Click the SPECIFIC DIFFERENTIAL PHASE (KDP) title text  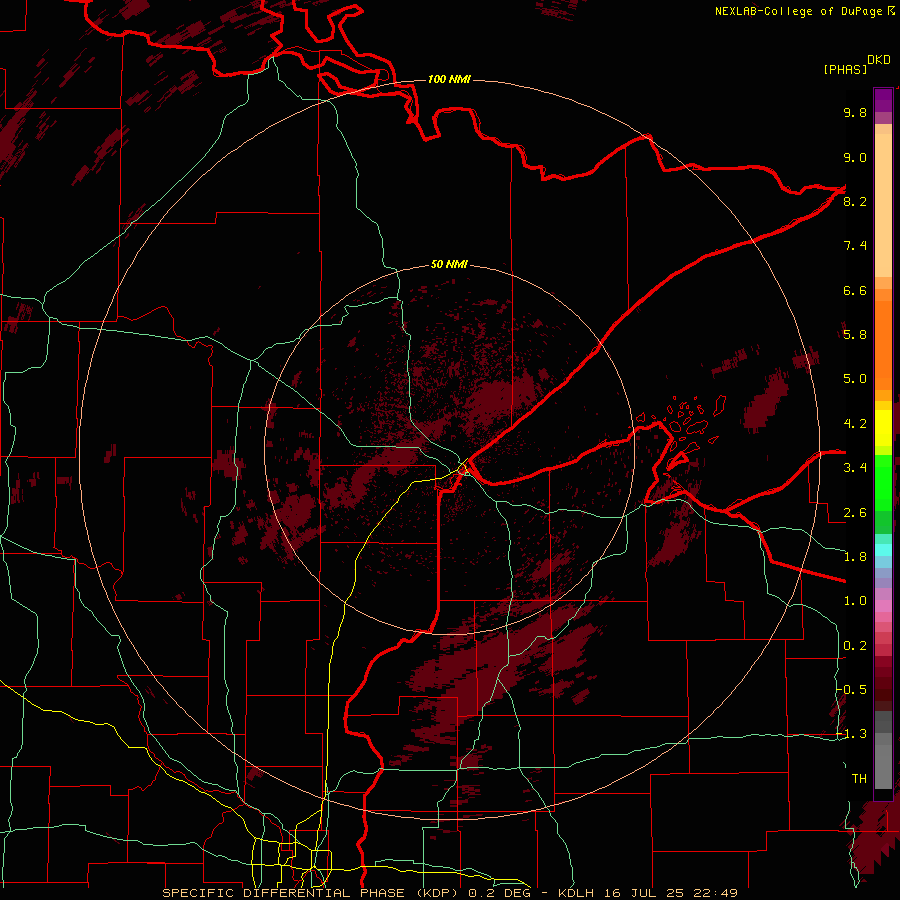tap(312, 893)
